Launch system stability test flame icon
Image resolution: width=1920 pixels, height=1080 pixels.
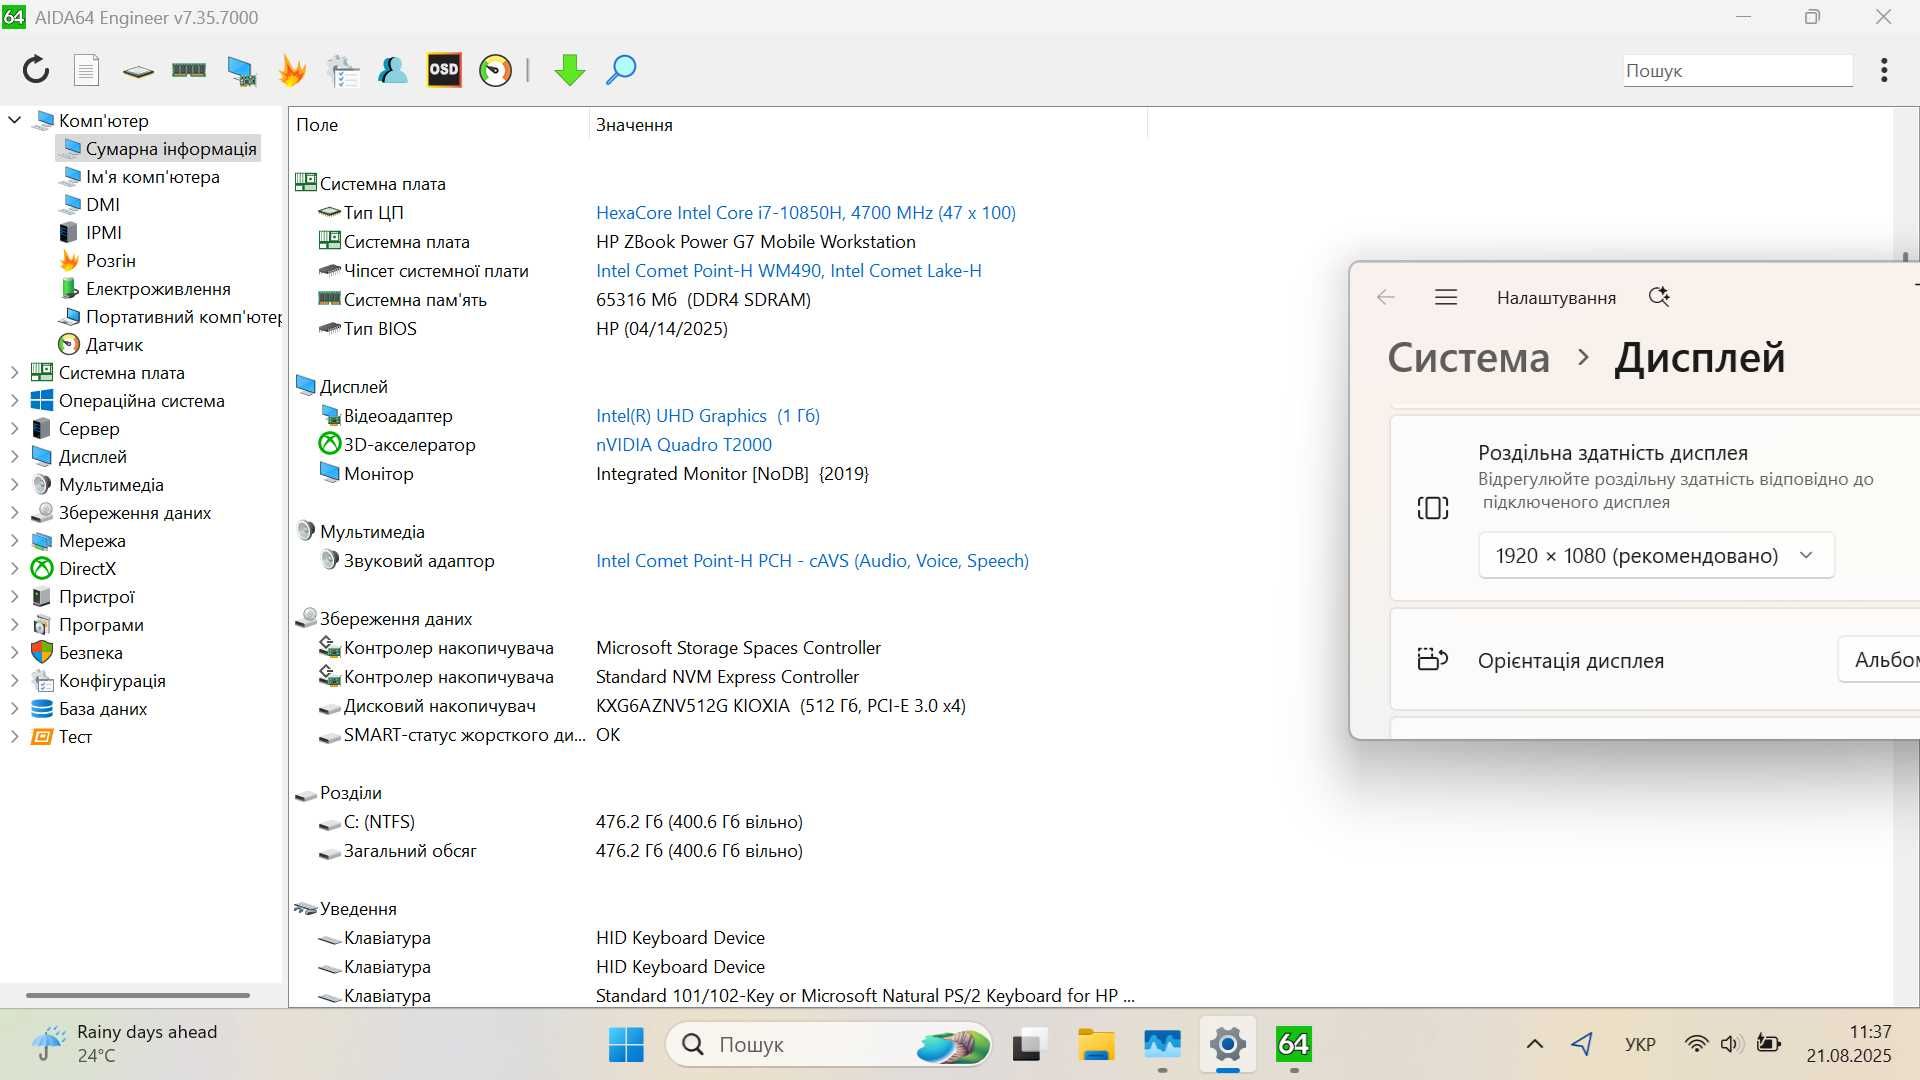[292, 70]
